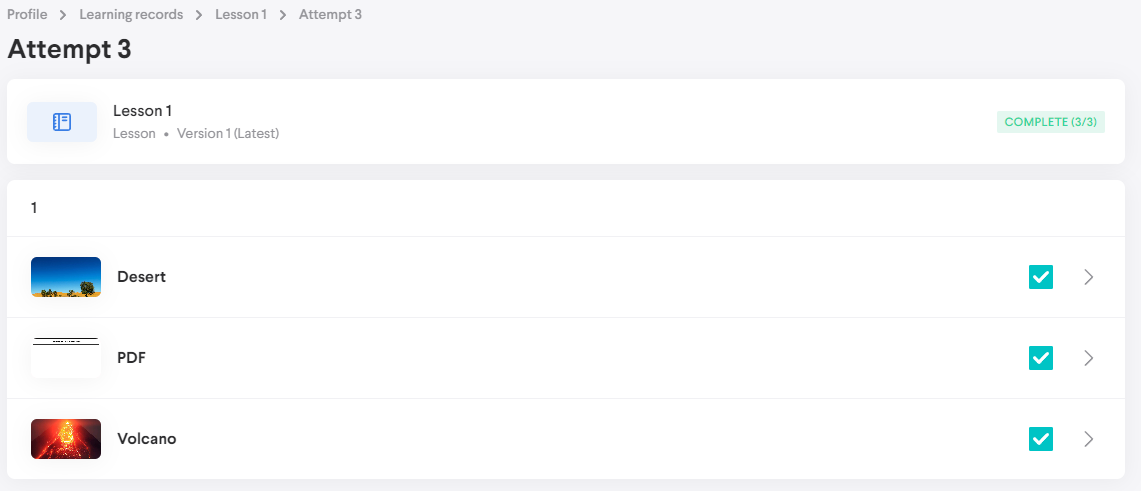
Task: Click the Lesson 1 book icon
Action: pos(62,122)
